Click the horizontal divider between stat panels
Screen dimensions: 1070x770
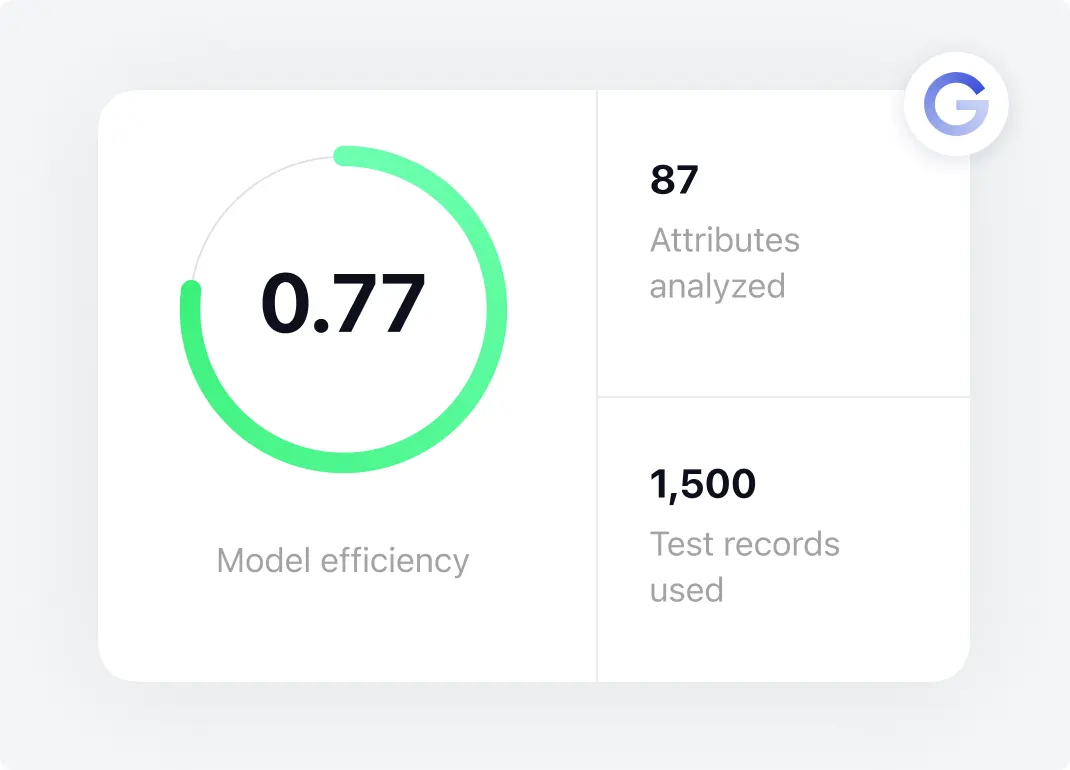784,397
